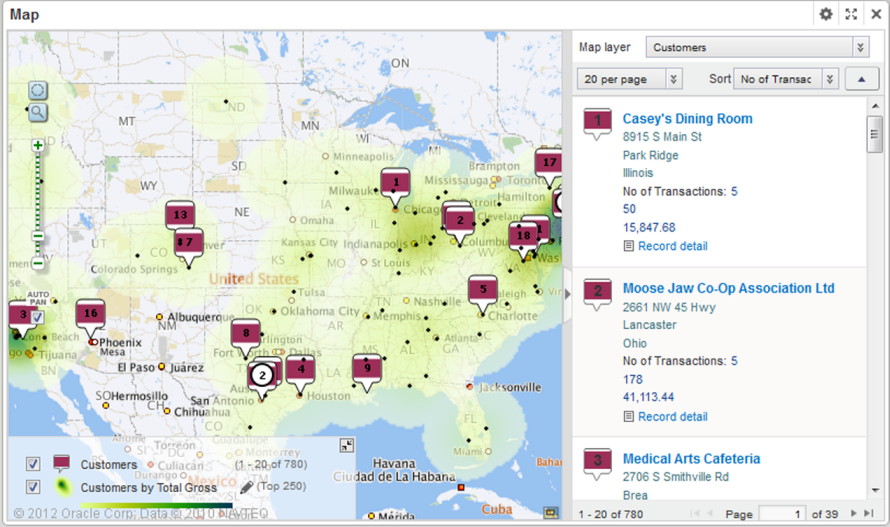Toggle the Auto Pan checkbox
Screen dimensions: 890x527
coord(37,317)
